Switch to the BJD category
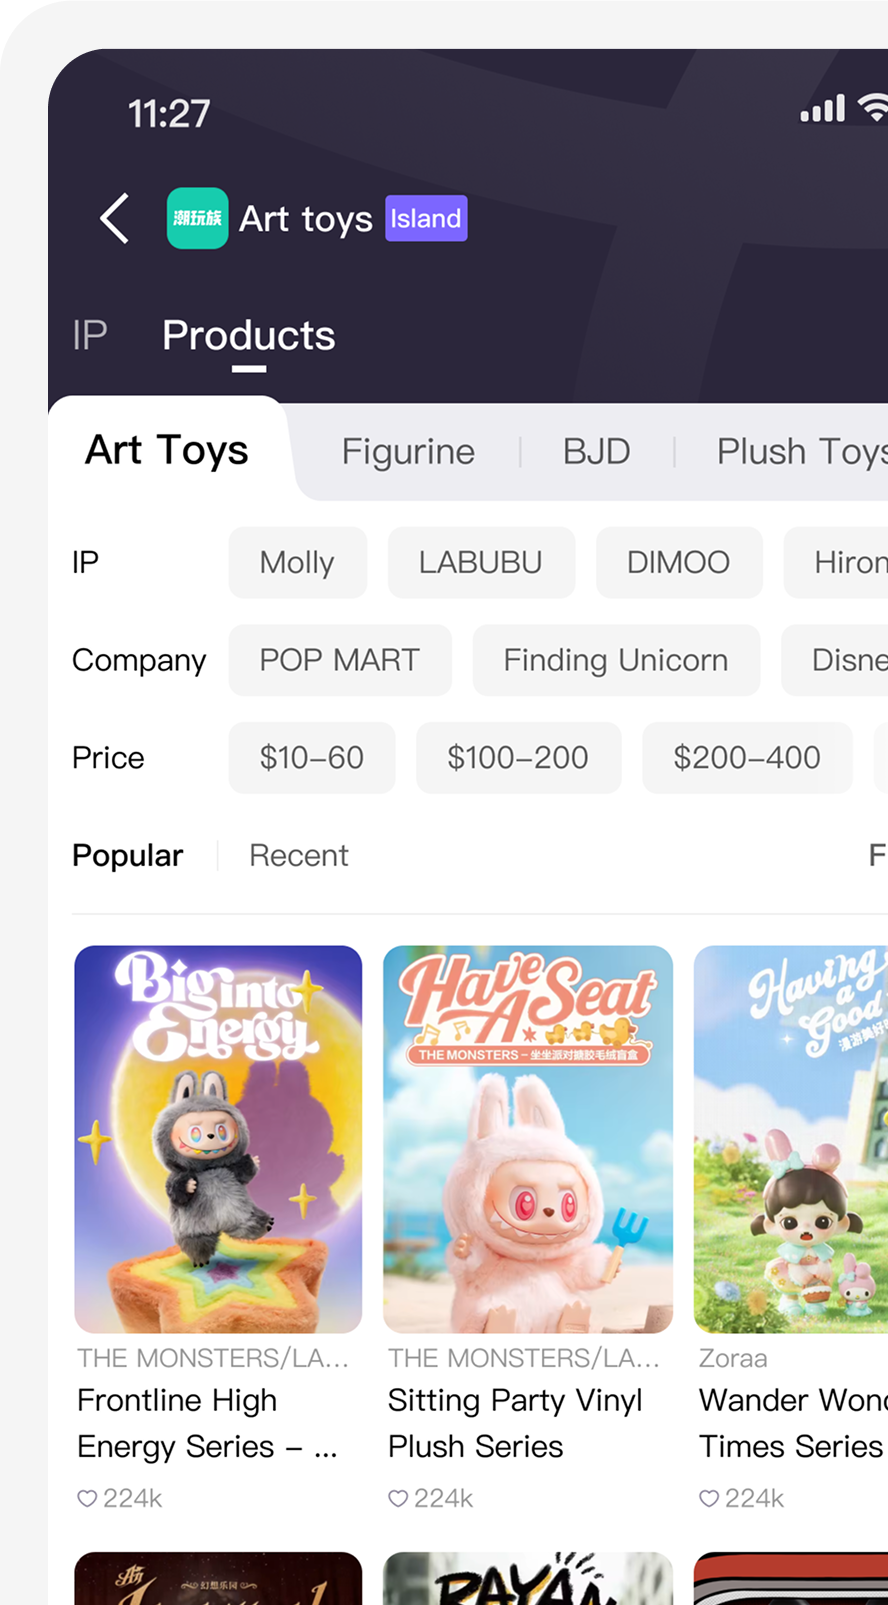 [597, 451]
